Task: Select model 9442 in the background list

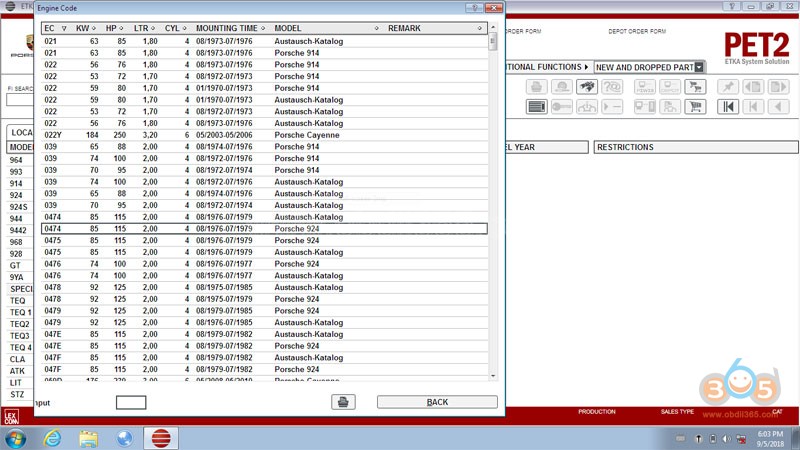Action: coord(18,230)
